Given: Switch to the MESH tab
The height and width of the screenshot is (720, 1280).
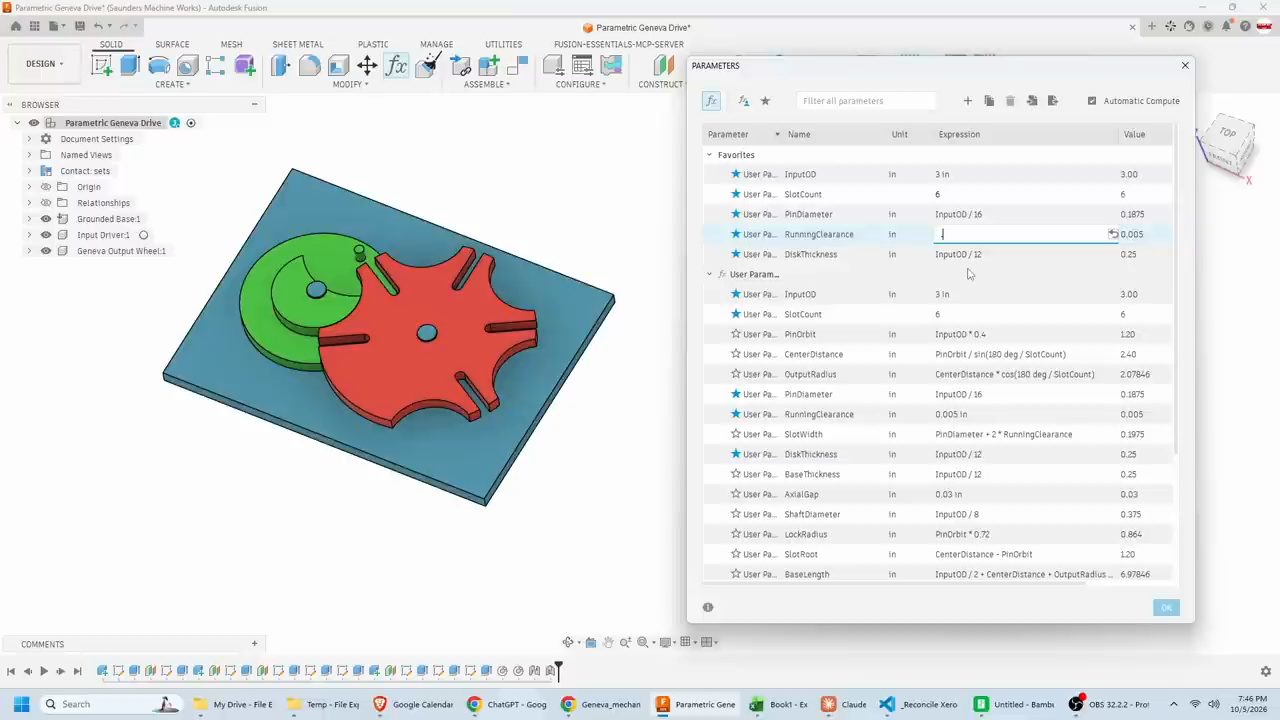Looking at the screenshot, I should click(x=231, y=44).
